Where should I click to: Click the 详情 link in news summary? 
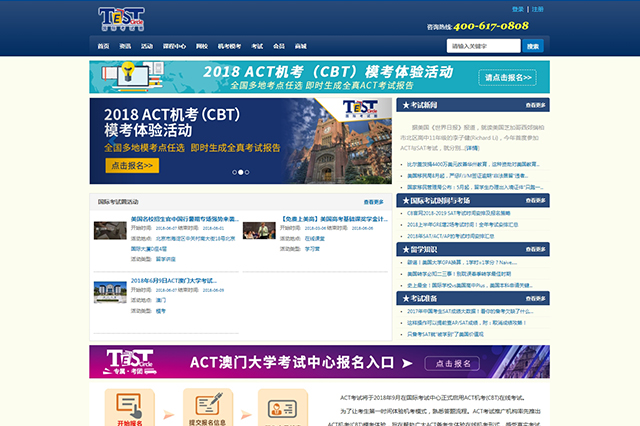pos(472,148)
